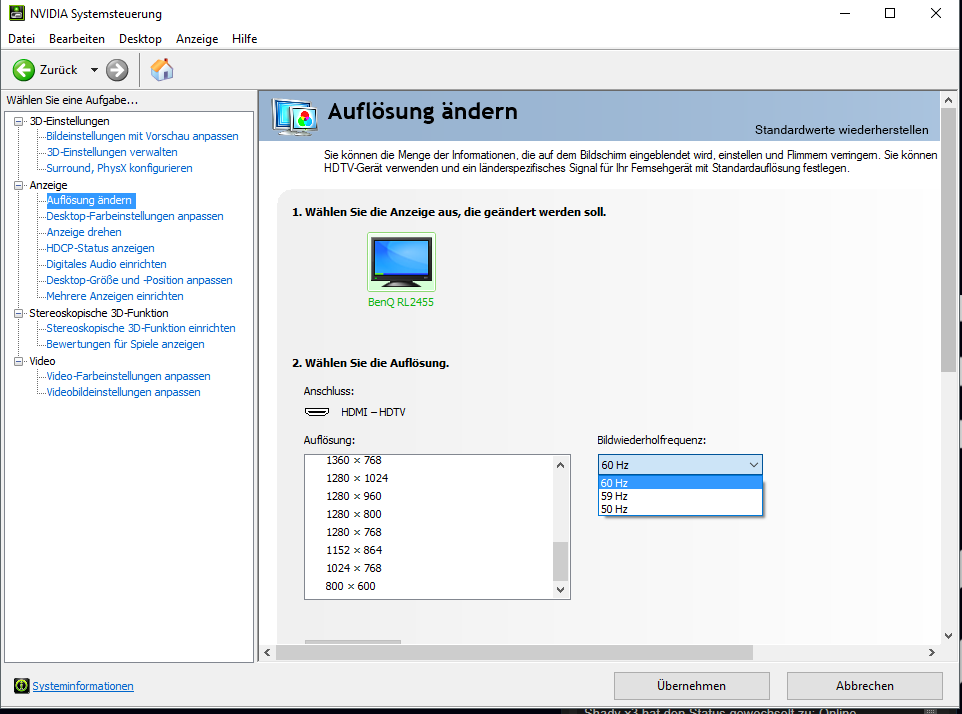This screenshot has height=714, width=962.
Task: Open Videobildeinstellungen anpassen
Action: (124, 392)
